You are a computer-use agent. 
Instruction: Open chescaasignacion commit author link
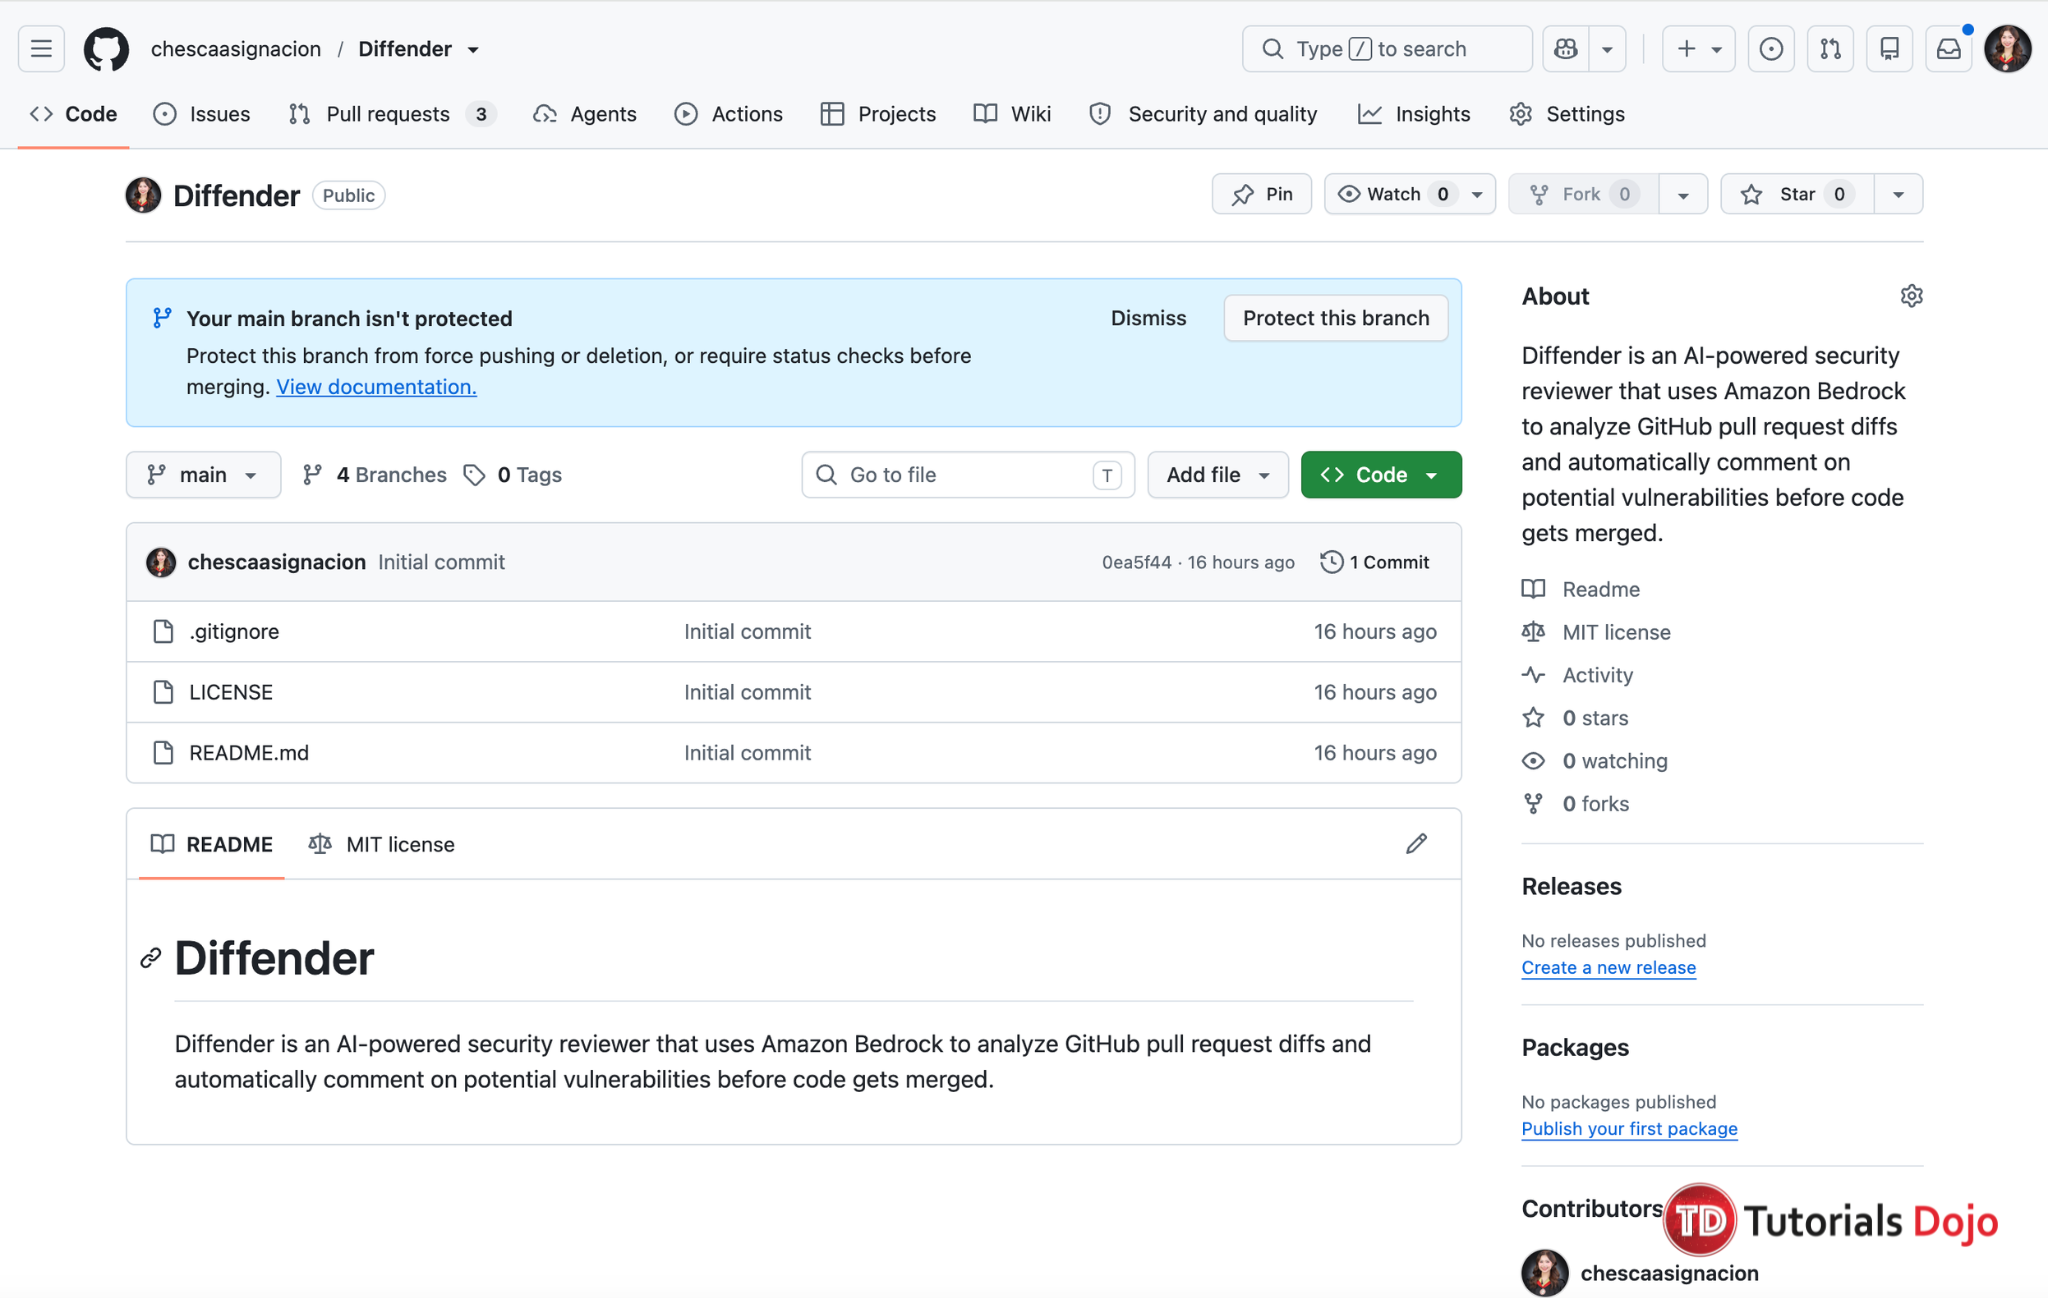pyautogui.click(x=277, y=562)
